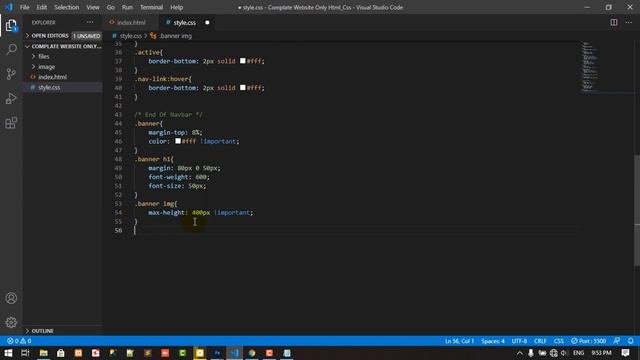Image resolution: width=640 pixels, height=360 pixels.
Task: Place cursor on line number 44
Action: point(118,123)
